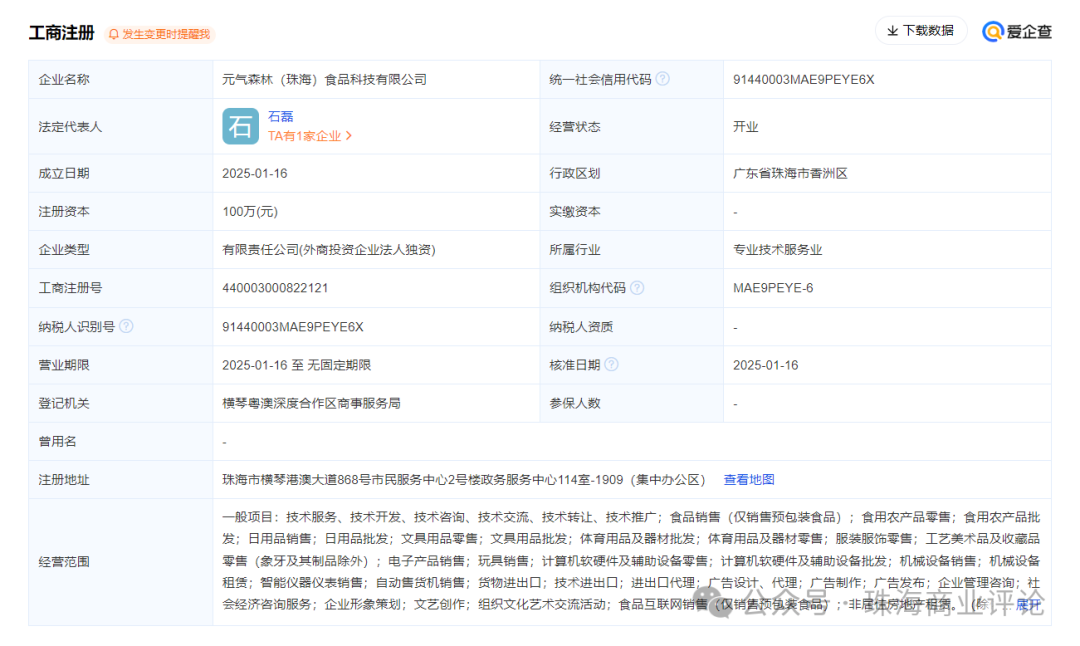Select the 工商注册号 label

pyautogui.click(x=70, y=288)
